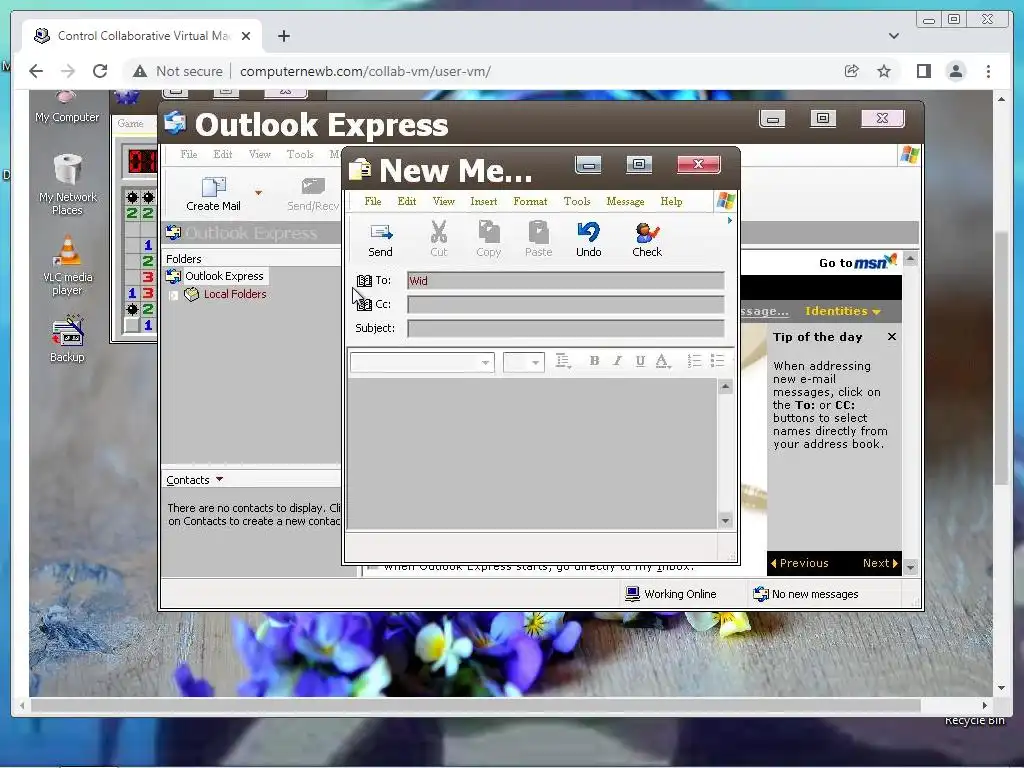Image resolution: width=1024 pixels, height=768 pixels.
Task: Click the Send button in New Message
Action: (380, 240)
